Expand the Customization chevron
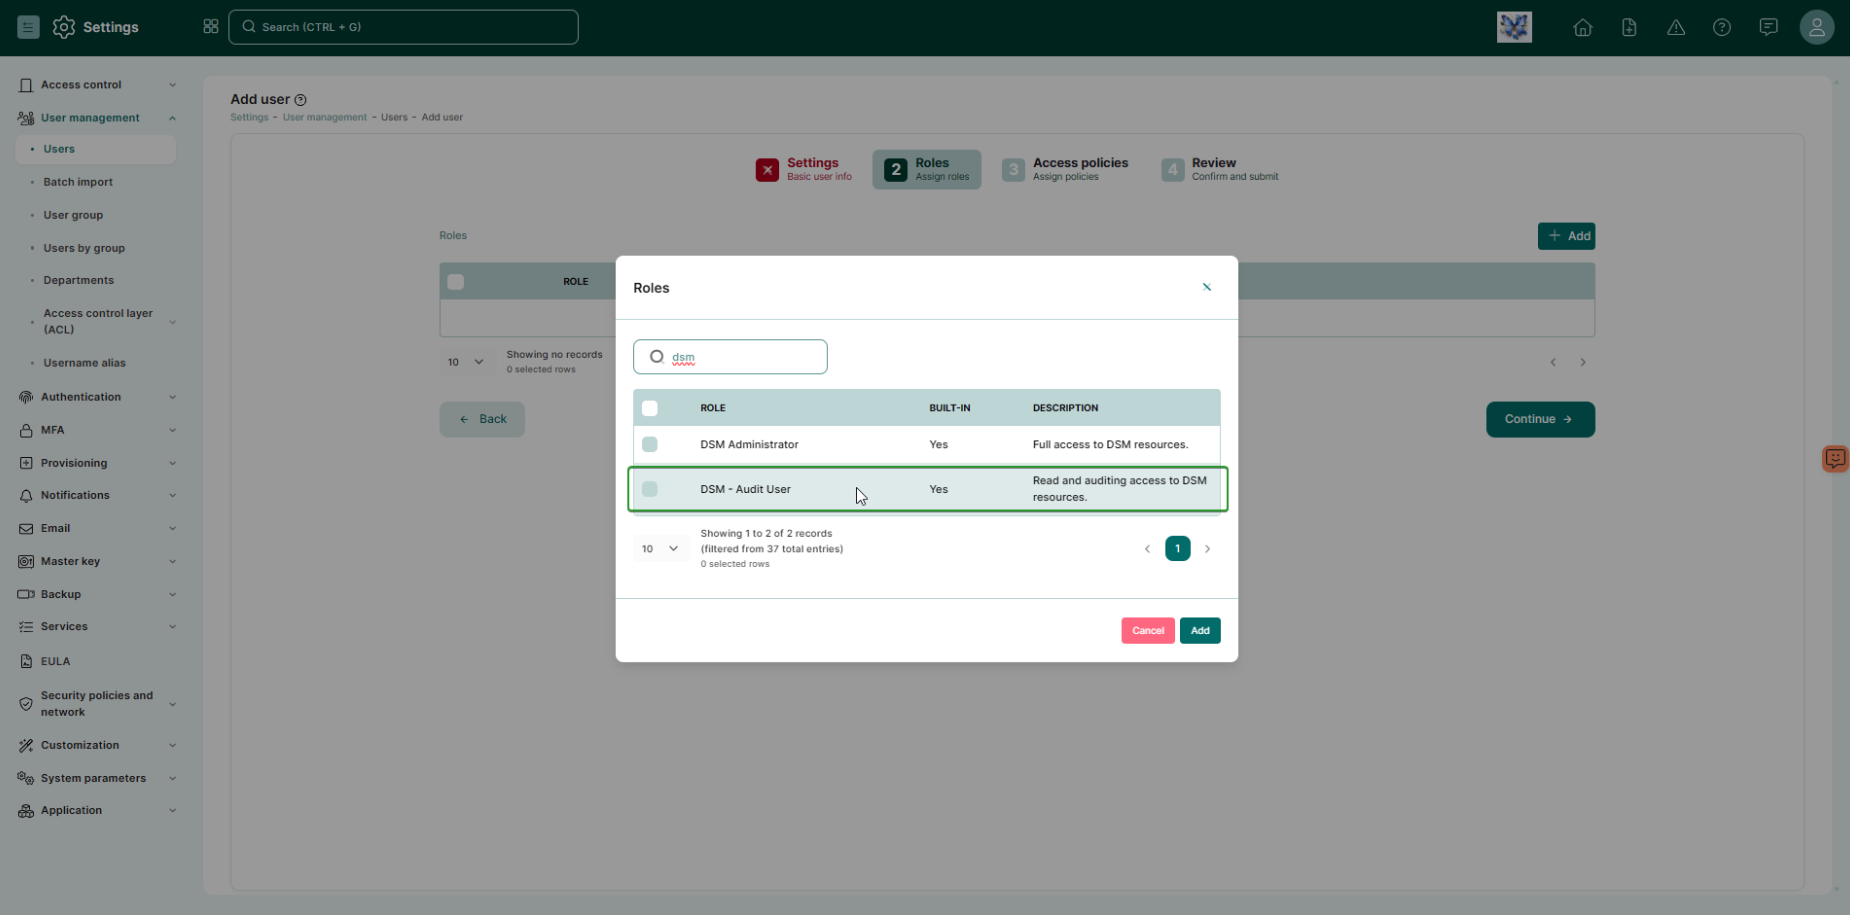Screen dimensions: 1850x915 (172, 745)
